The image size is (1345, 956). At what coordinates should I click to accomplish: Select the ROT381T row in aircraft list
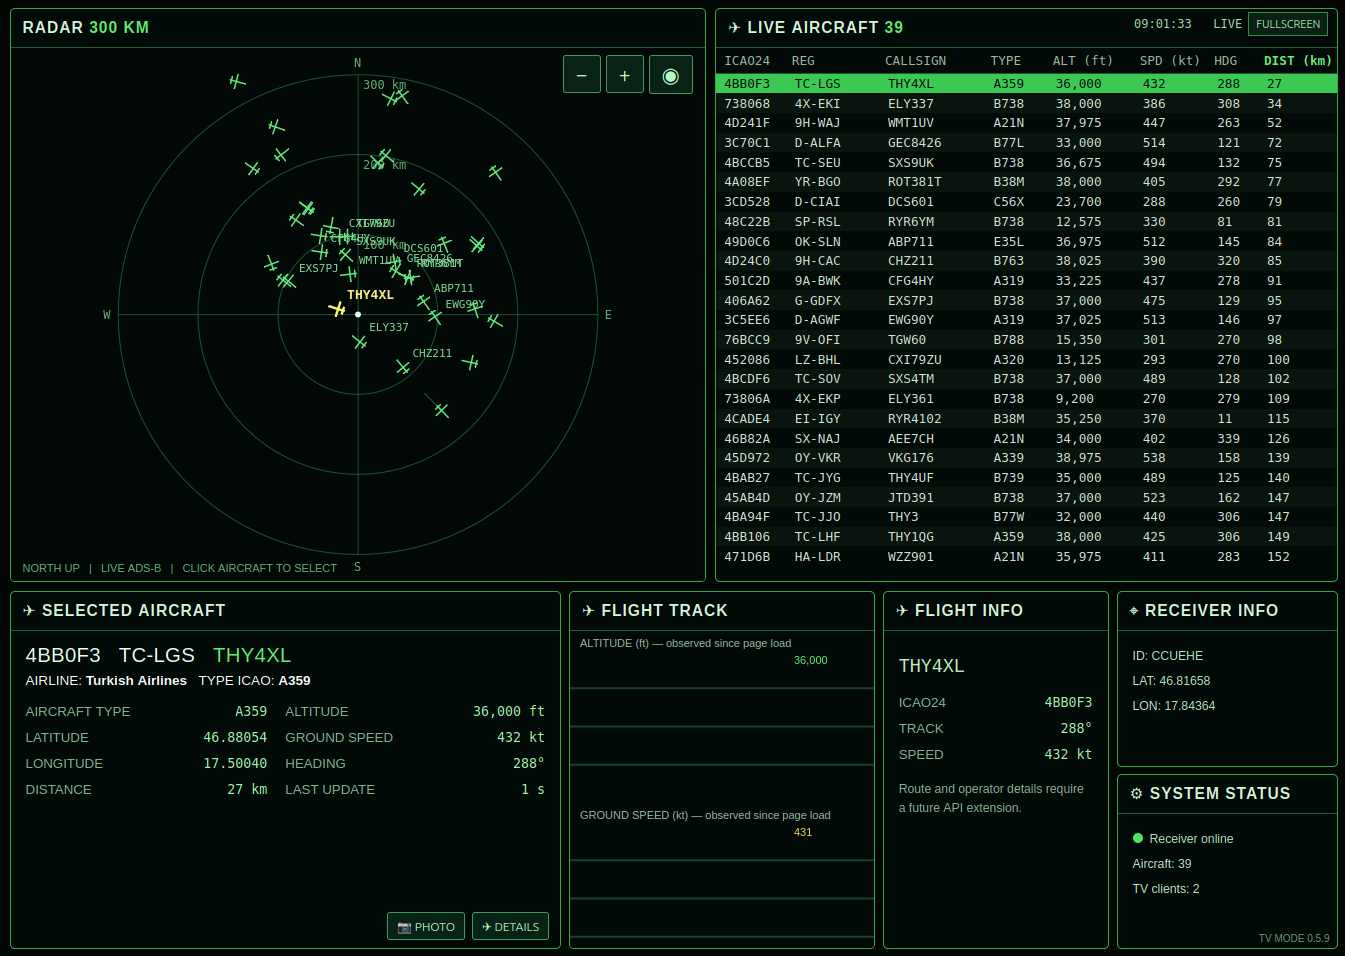coord(1026,182)
